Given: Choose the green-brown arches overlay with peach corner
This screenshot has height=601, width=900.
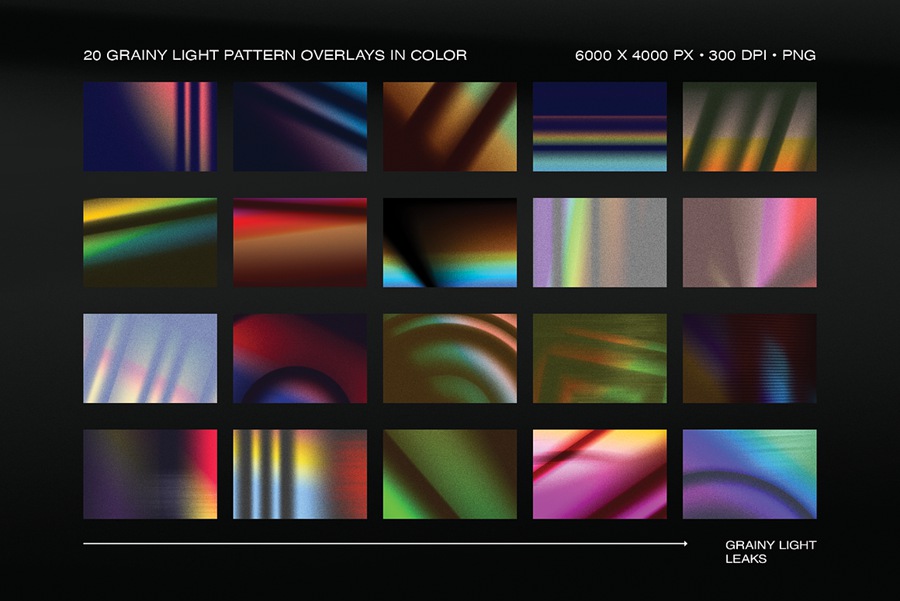Looking at the screenshot, I should point(450,359).
